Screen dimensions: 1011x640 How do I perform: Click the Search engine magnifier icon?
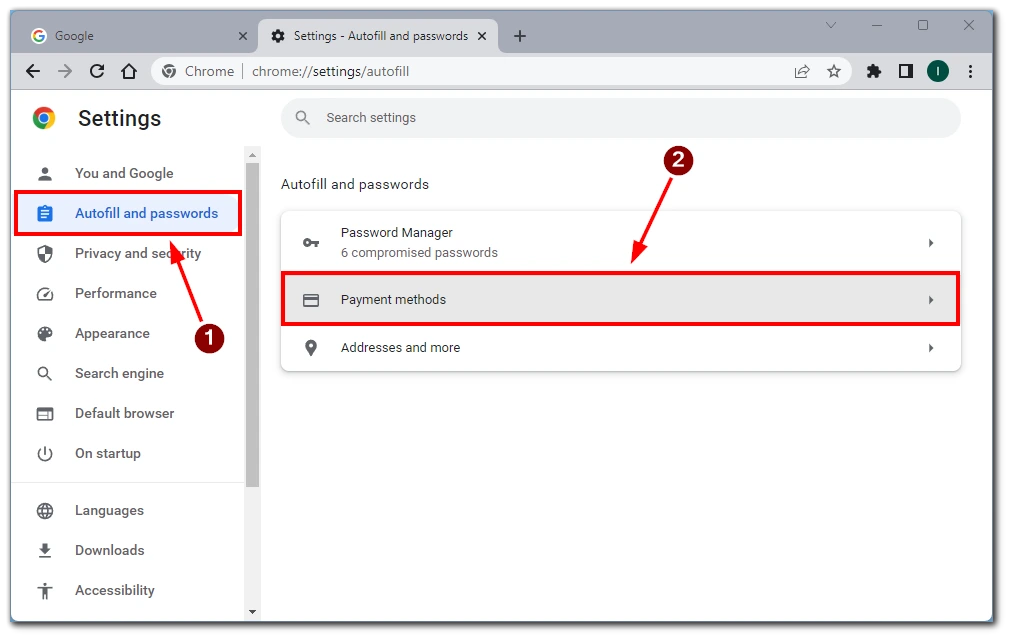[x=44, y=374]
